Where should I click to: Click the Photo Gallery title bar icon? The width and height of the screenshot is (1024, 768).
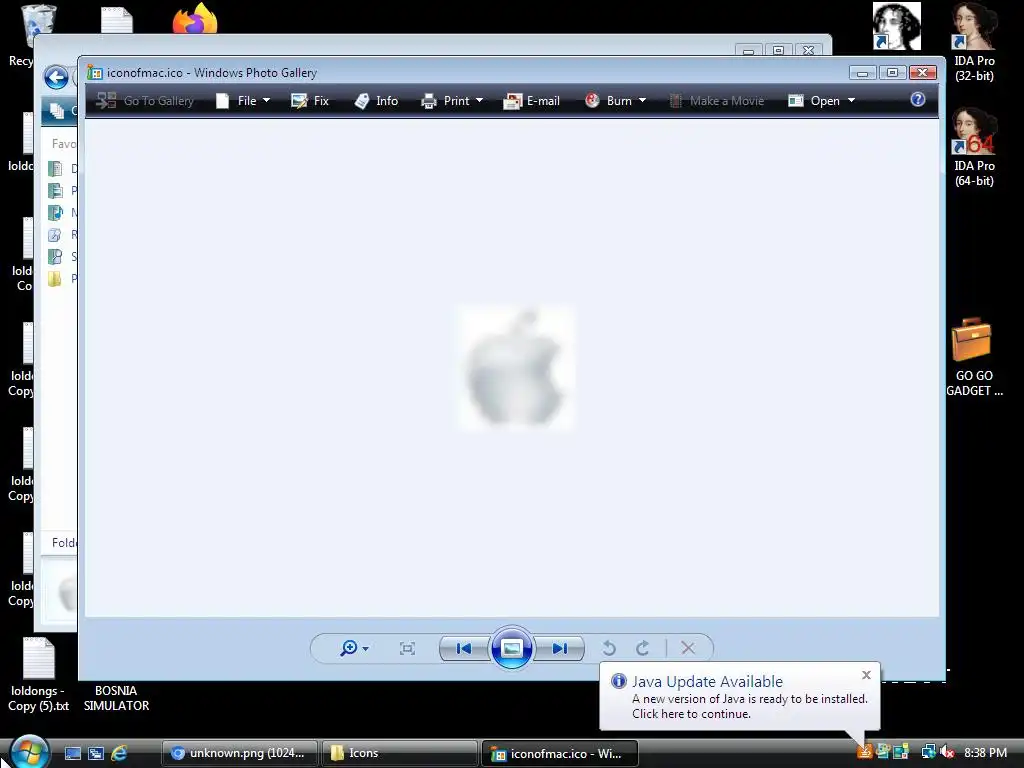(x=95, y=72)
